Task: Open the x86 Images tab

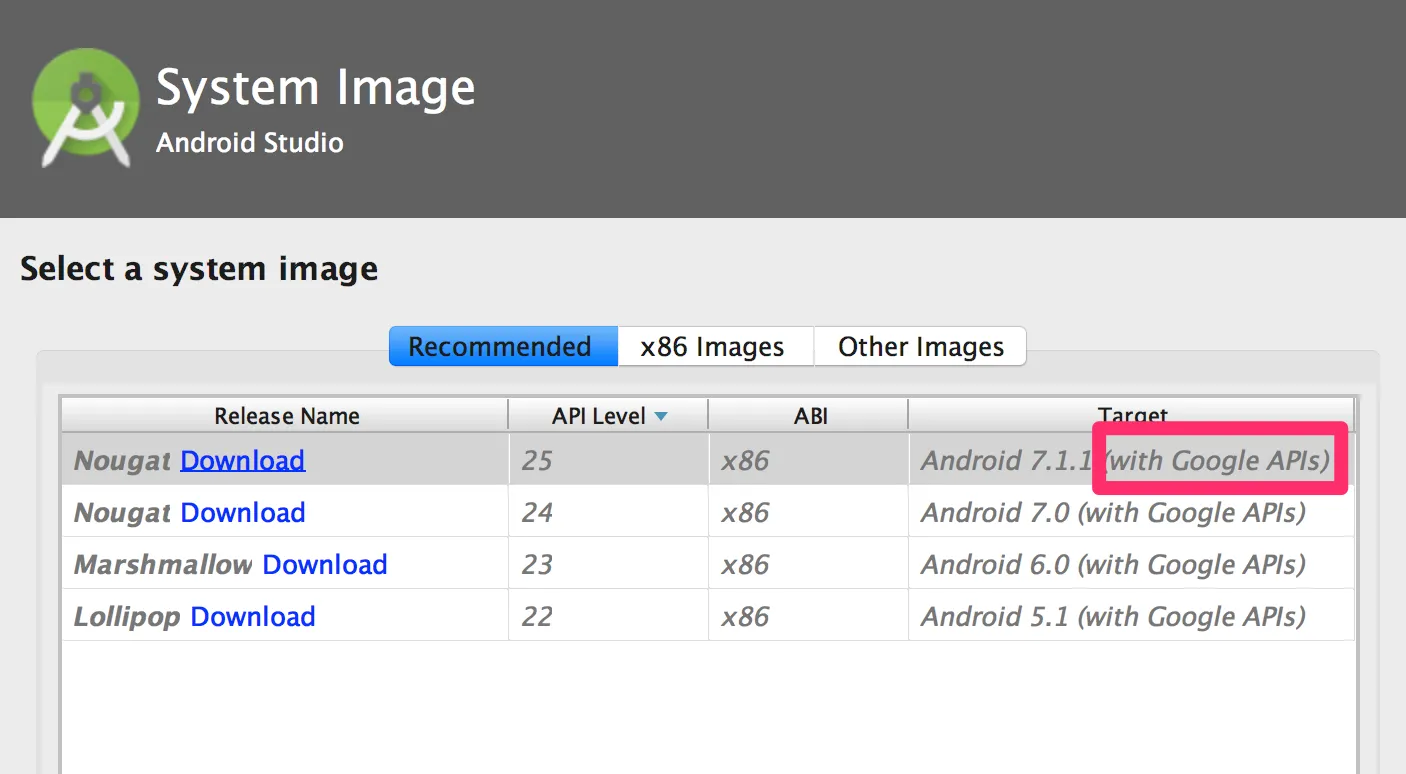Action: coord(716,346)
